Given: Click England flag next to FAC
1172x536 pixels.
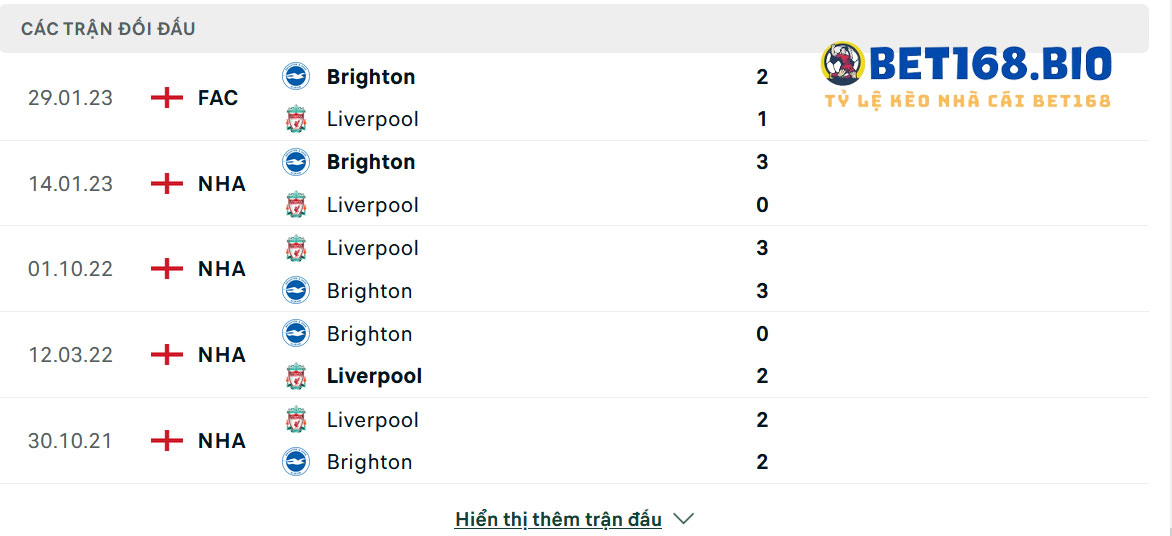Looking at the screenshot, I should (167, 98).
